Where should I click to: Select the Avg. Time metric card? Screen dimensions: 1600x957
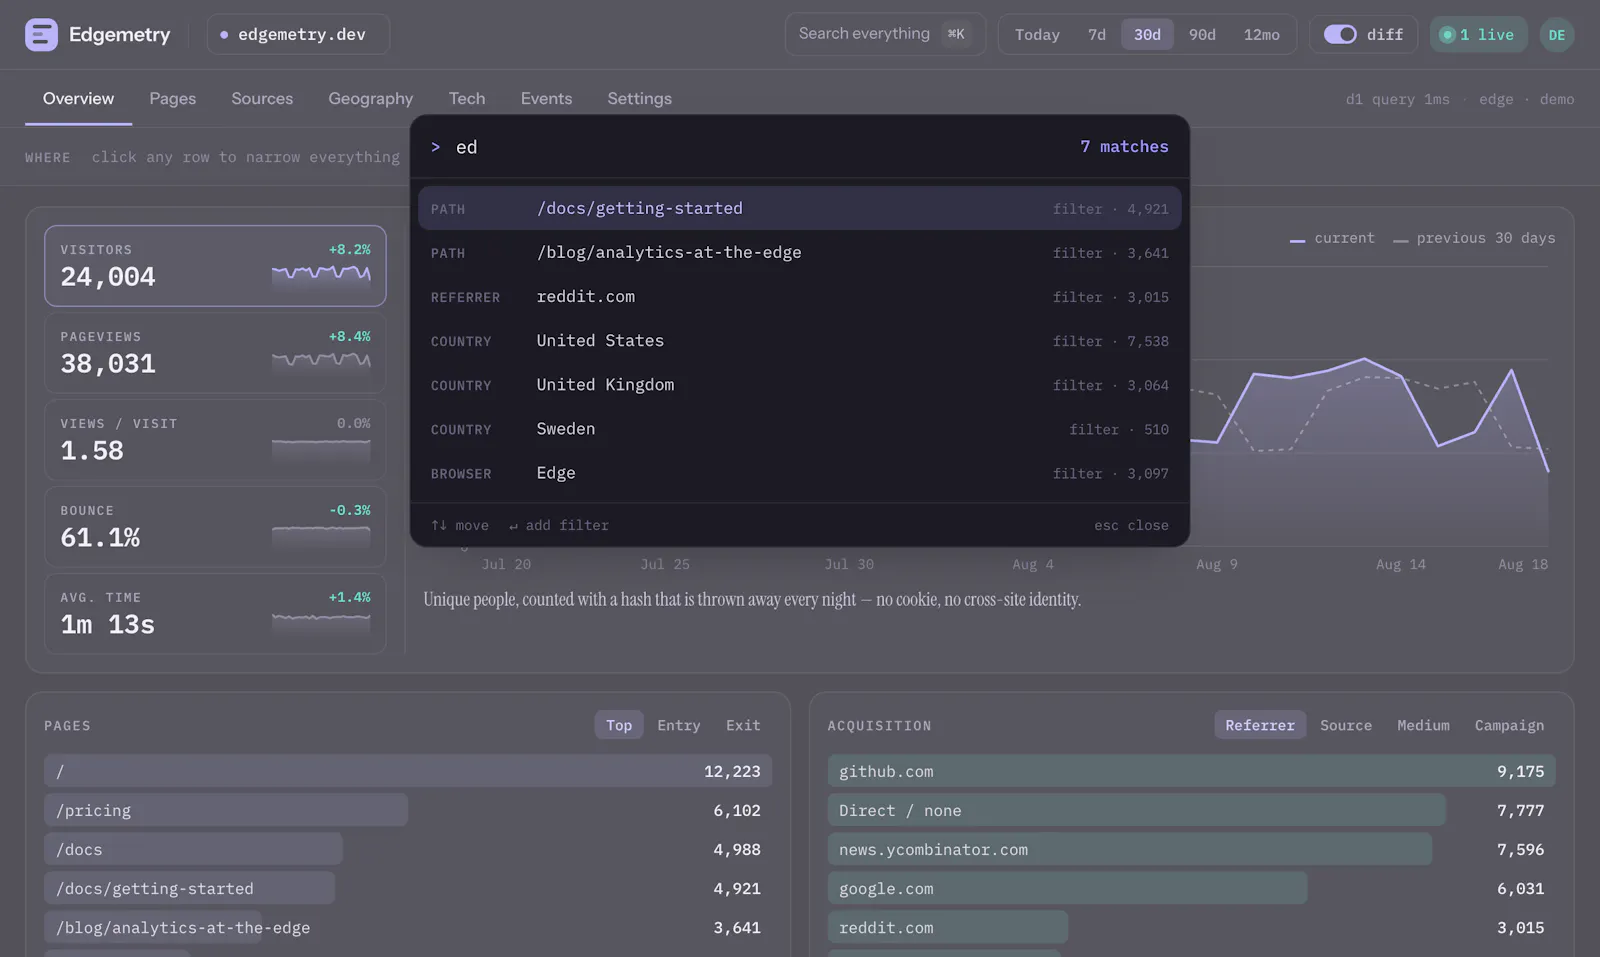click(215, 614)
